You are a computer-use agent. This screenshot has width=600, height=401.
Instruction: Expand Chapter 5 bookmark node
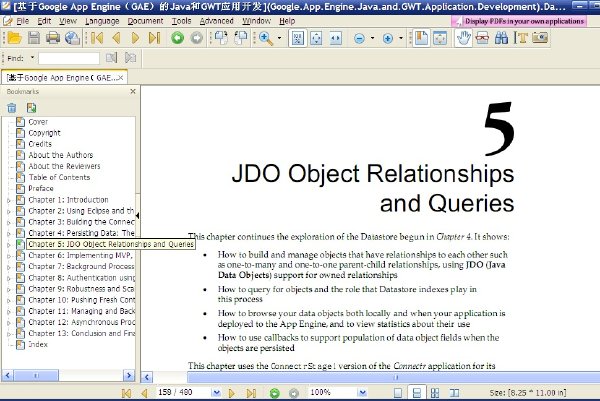pos(8,245)
